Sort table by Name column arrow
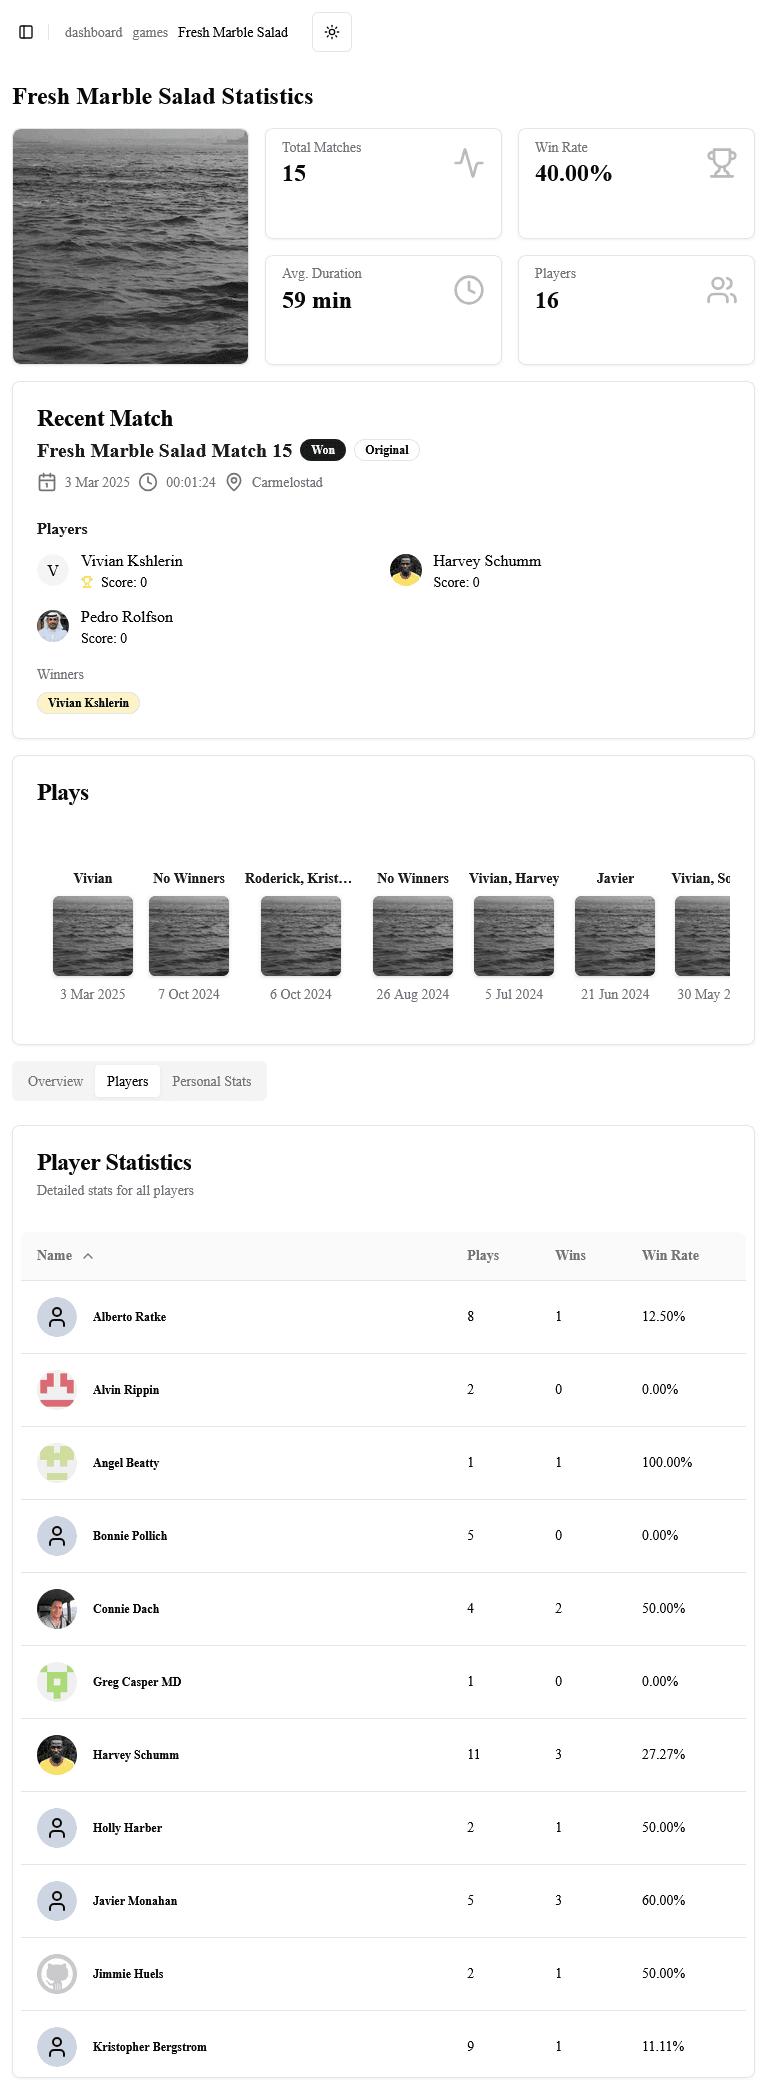This screenshot has height=2094, width=767. [x=88, y=1256]
